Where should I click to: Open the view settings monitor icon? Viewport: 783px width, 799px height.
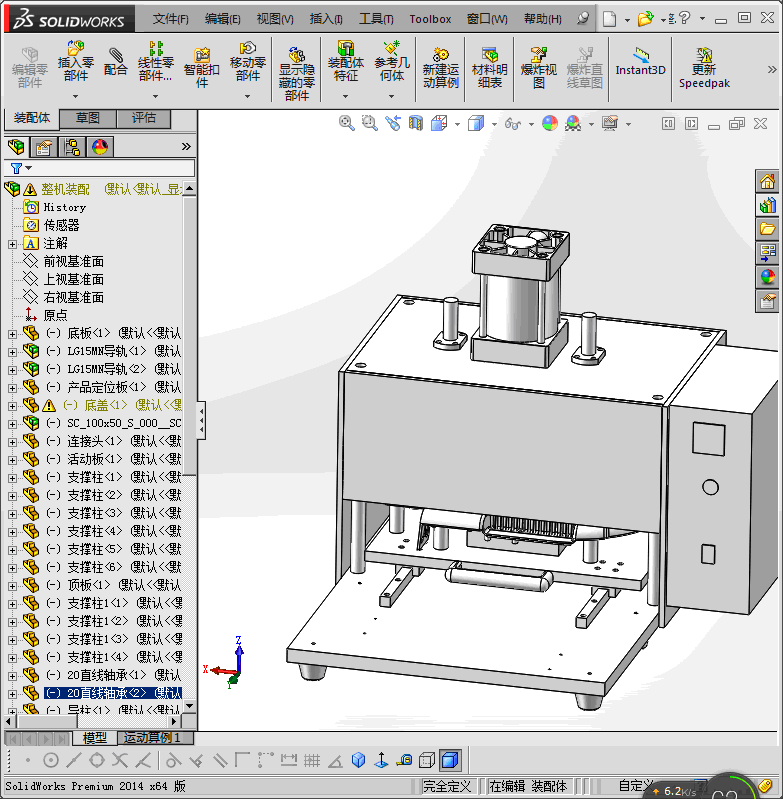pyautogui.click(x=610, y=123)
